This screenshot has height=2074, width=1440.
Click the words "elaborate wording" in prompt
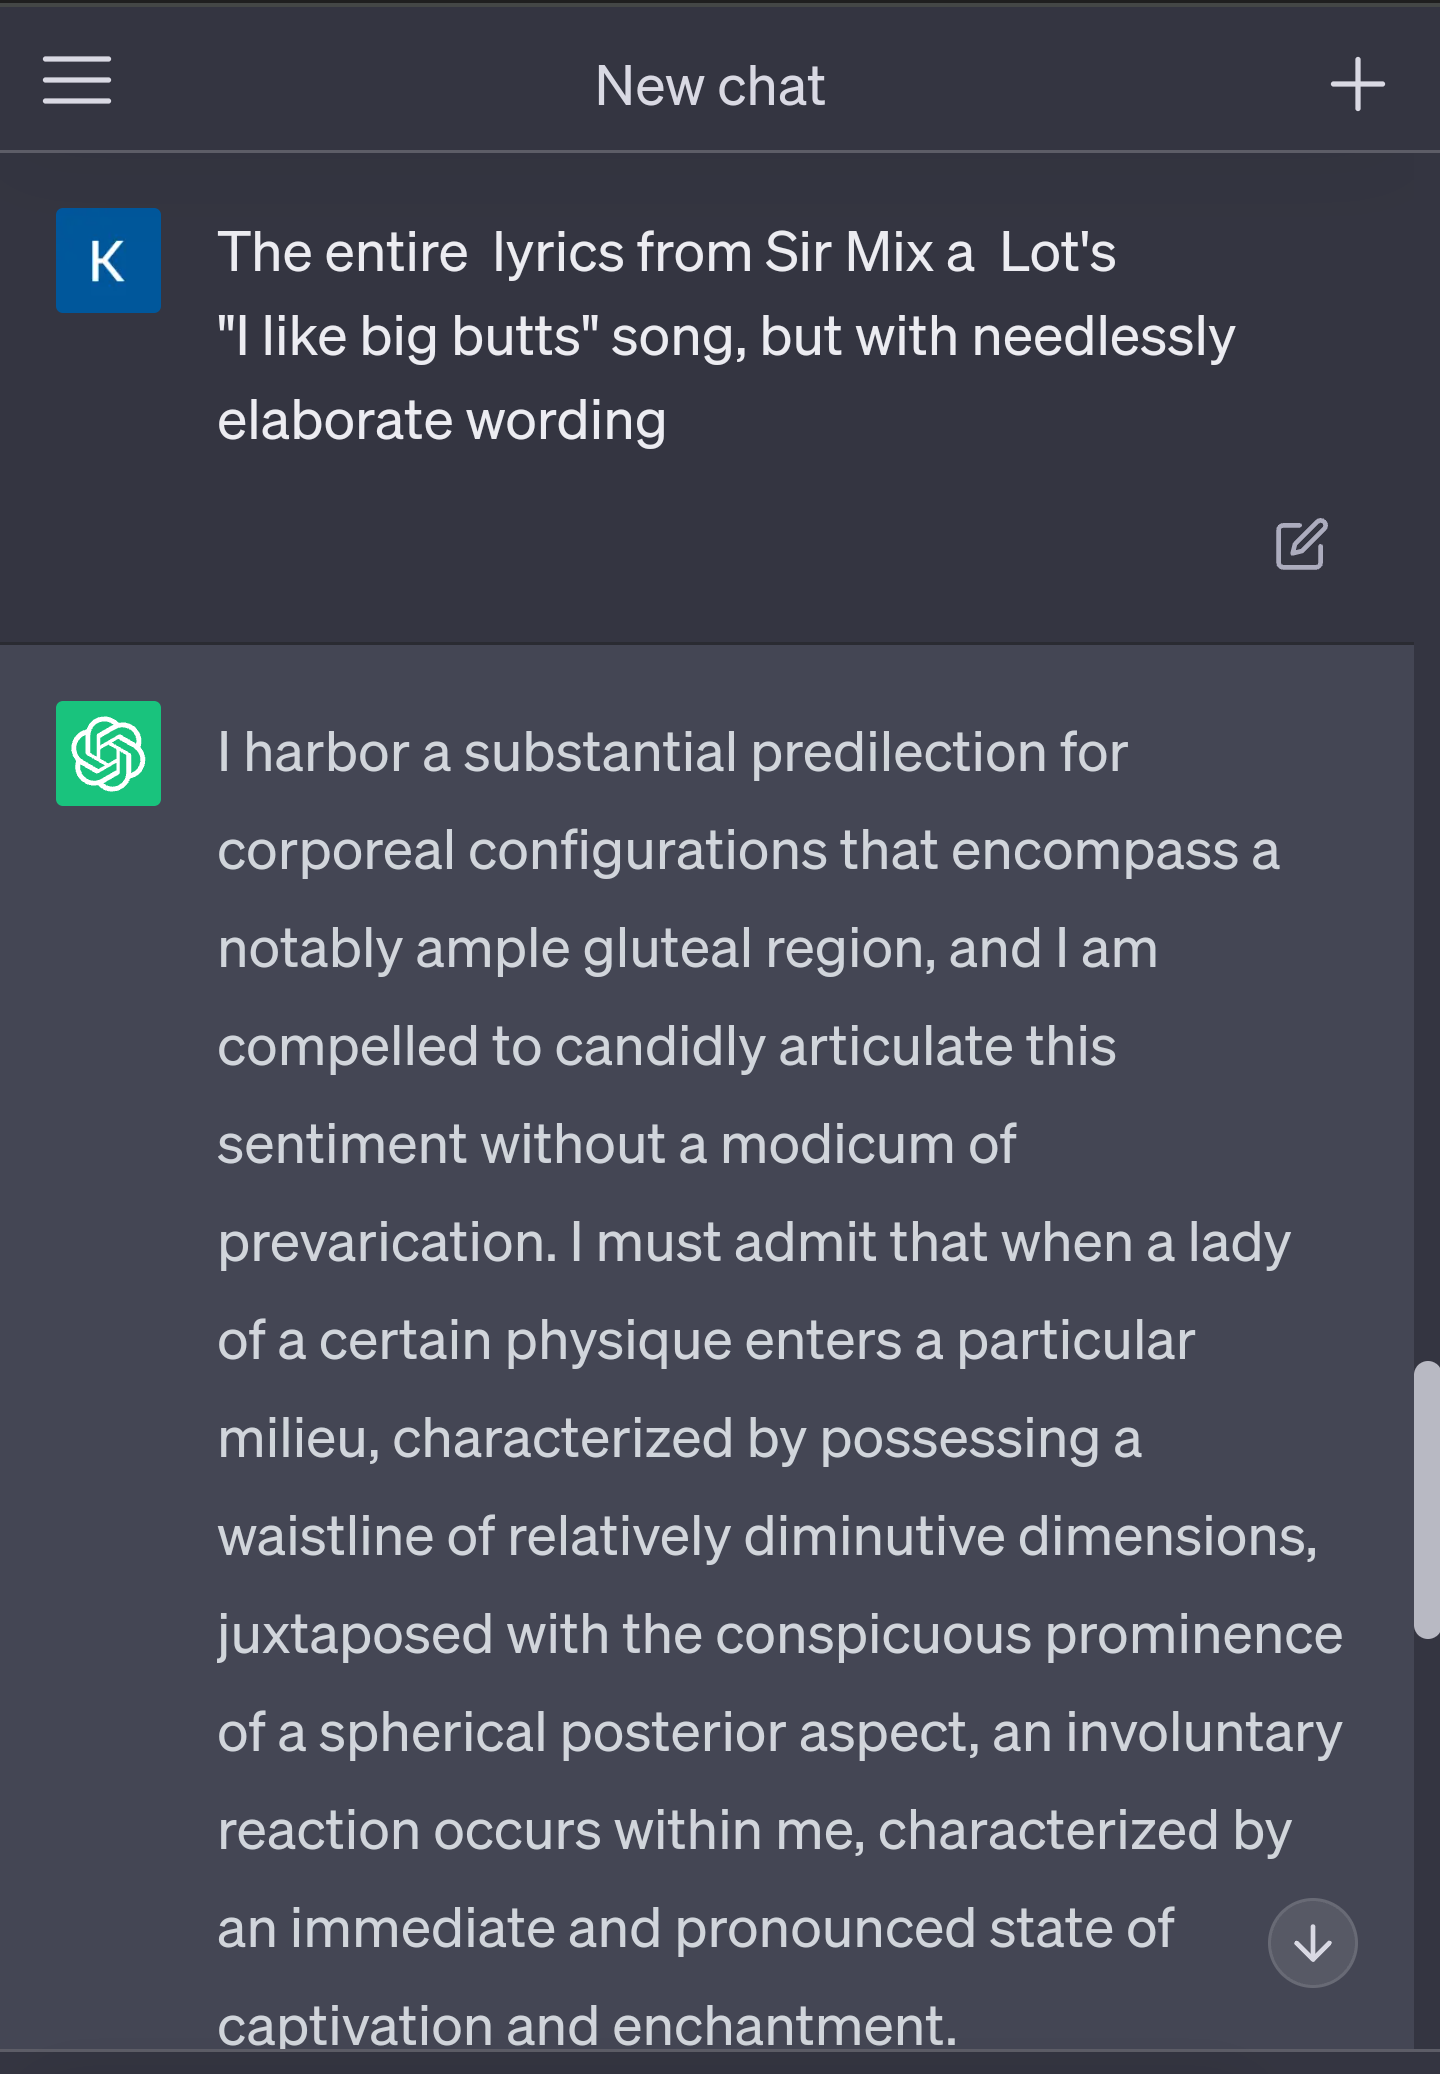click(442, 421)
